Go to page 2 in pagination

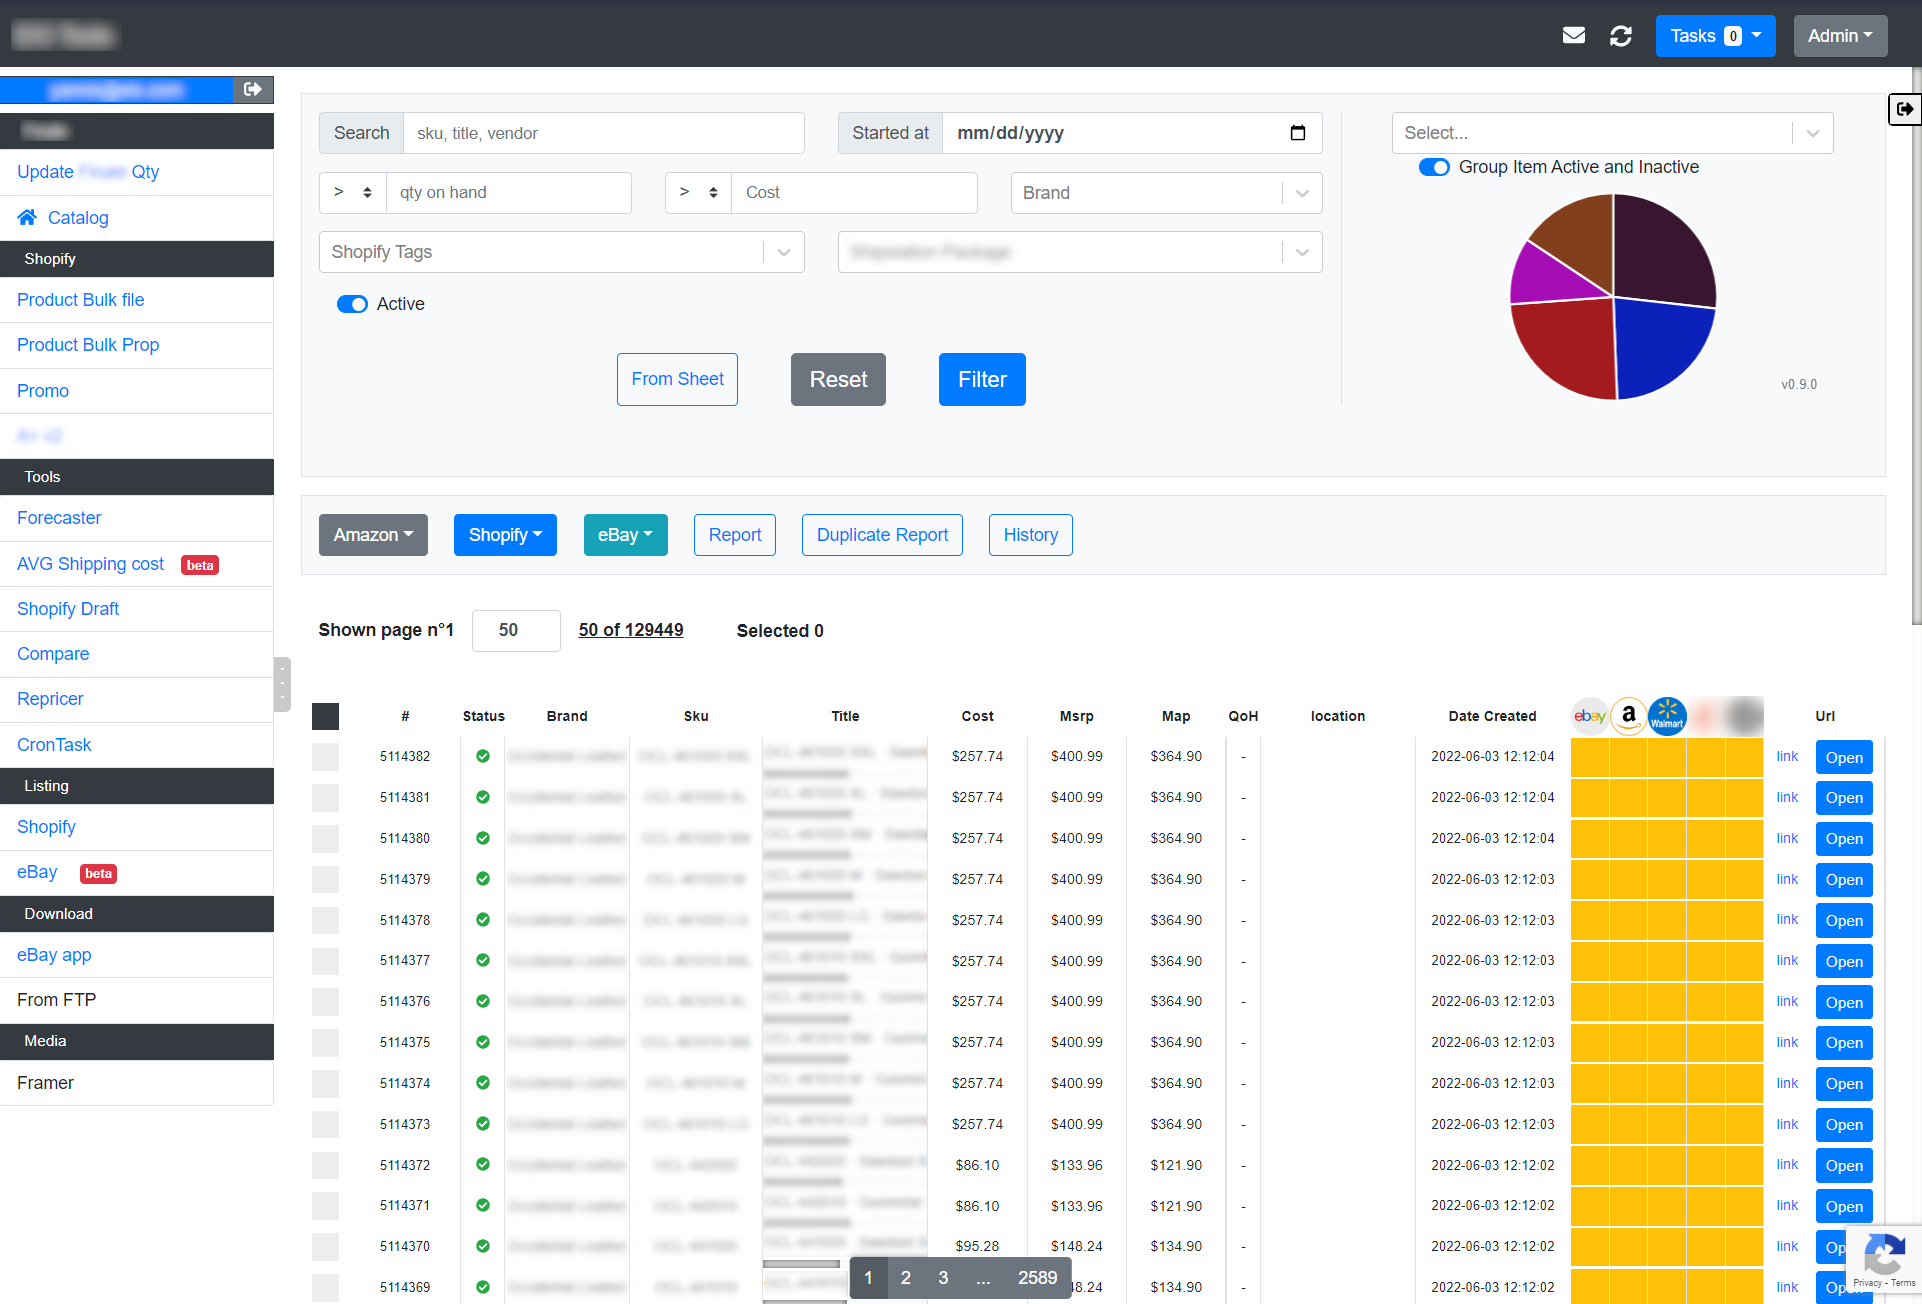[905, 1278]
